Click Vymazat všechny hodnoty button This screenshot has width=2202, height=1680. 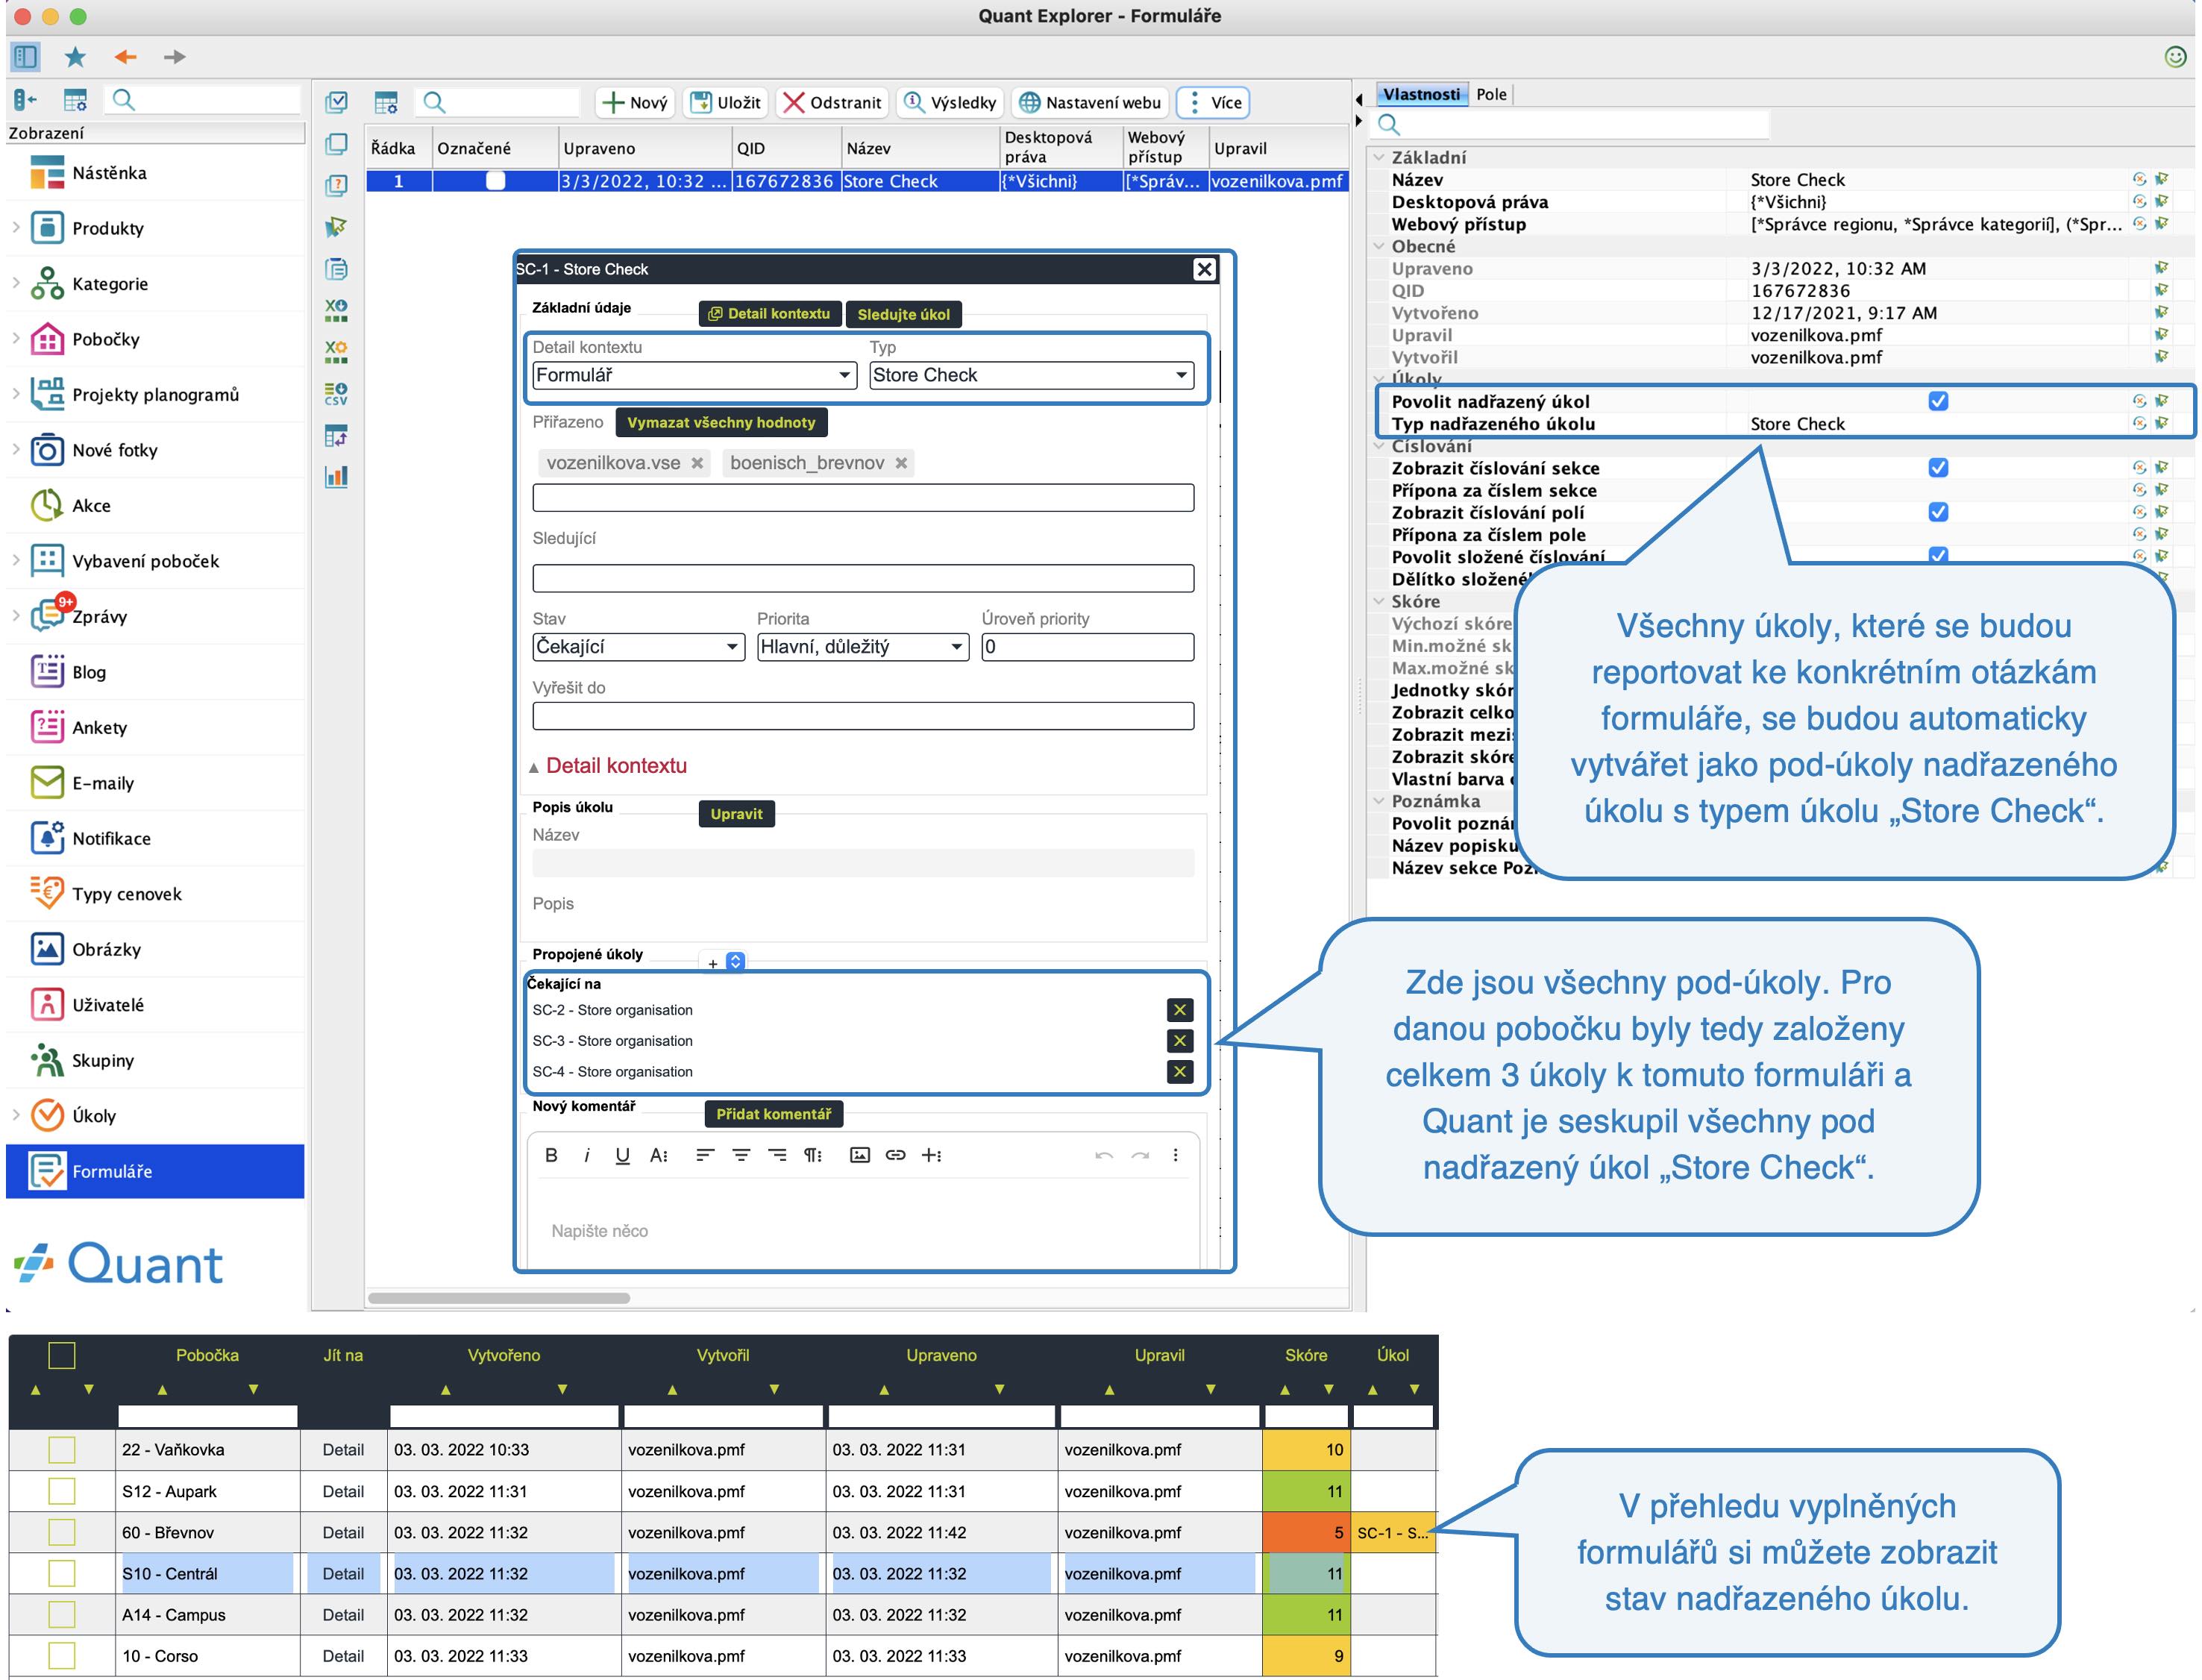pyautogui.click(x=721, y=423)
